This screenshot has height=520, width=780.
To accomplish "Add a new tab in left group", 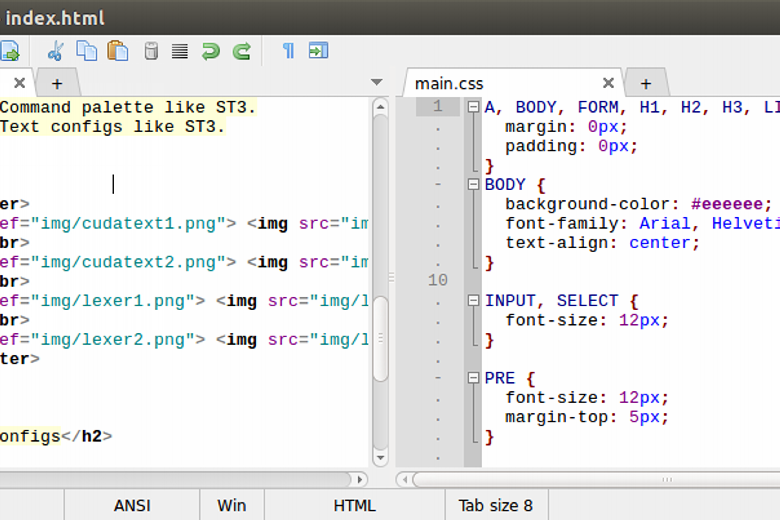I will [x=57, y=83].
